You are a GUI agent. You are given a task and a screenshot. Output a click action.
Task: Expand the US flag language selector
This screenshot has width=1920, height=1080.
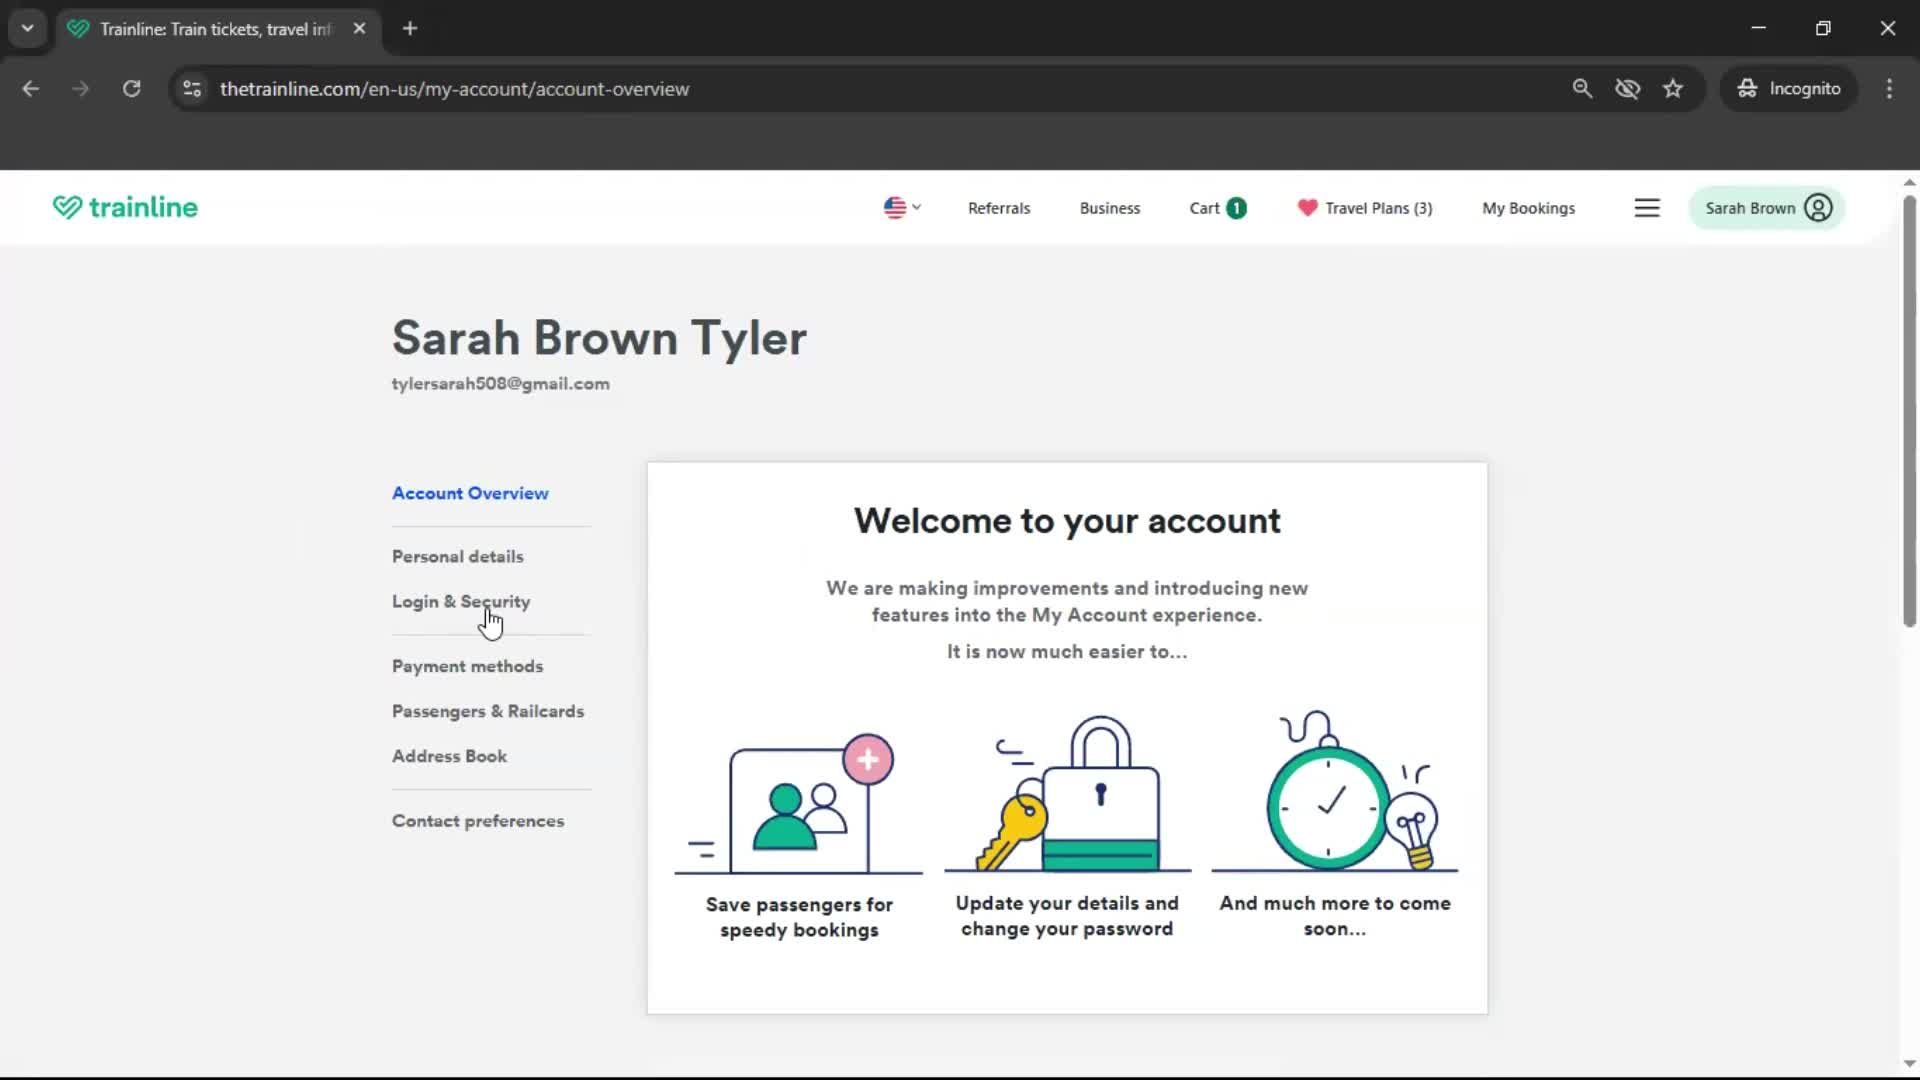901,208
